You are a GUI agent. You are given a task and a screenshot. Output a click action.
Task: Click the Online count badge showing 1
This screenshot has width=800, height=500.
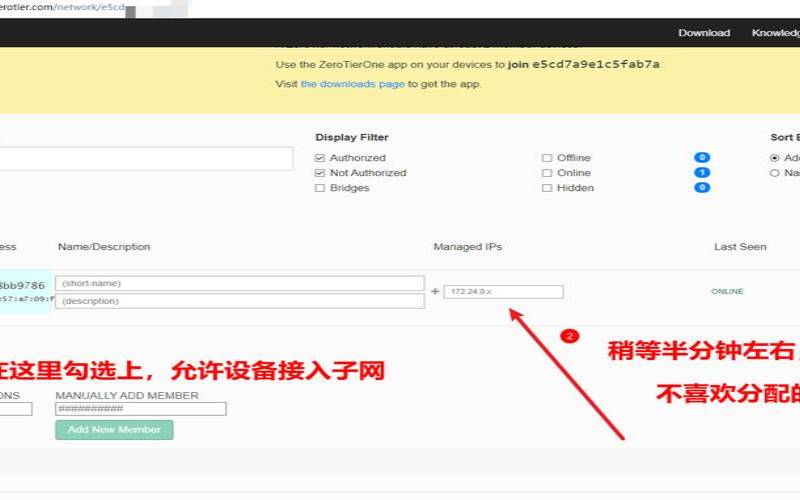coord(702,172)
